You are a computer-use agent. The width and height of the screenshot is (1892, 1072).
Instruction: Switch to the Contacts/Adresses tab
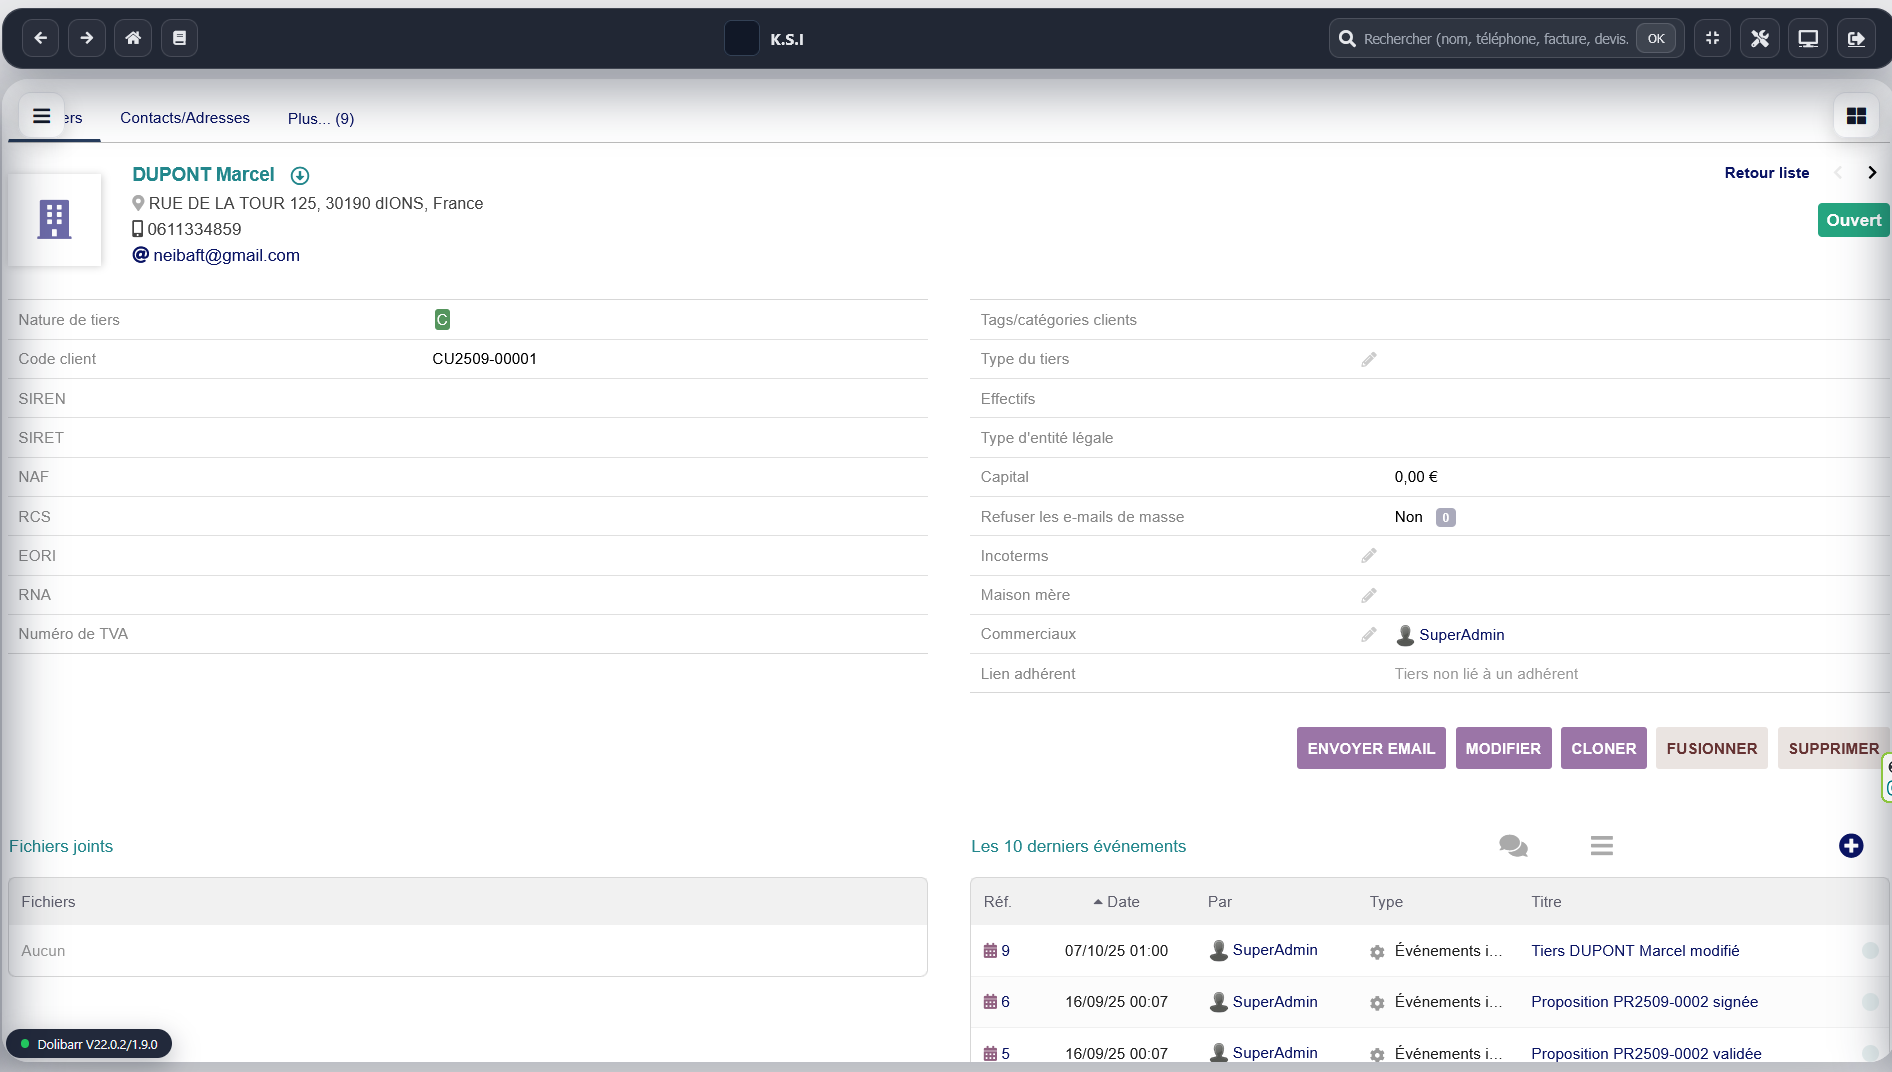click(x=185, y=118)
